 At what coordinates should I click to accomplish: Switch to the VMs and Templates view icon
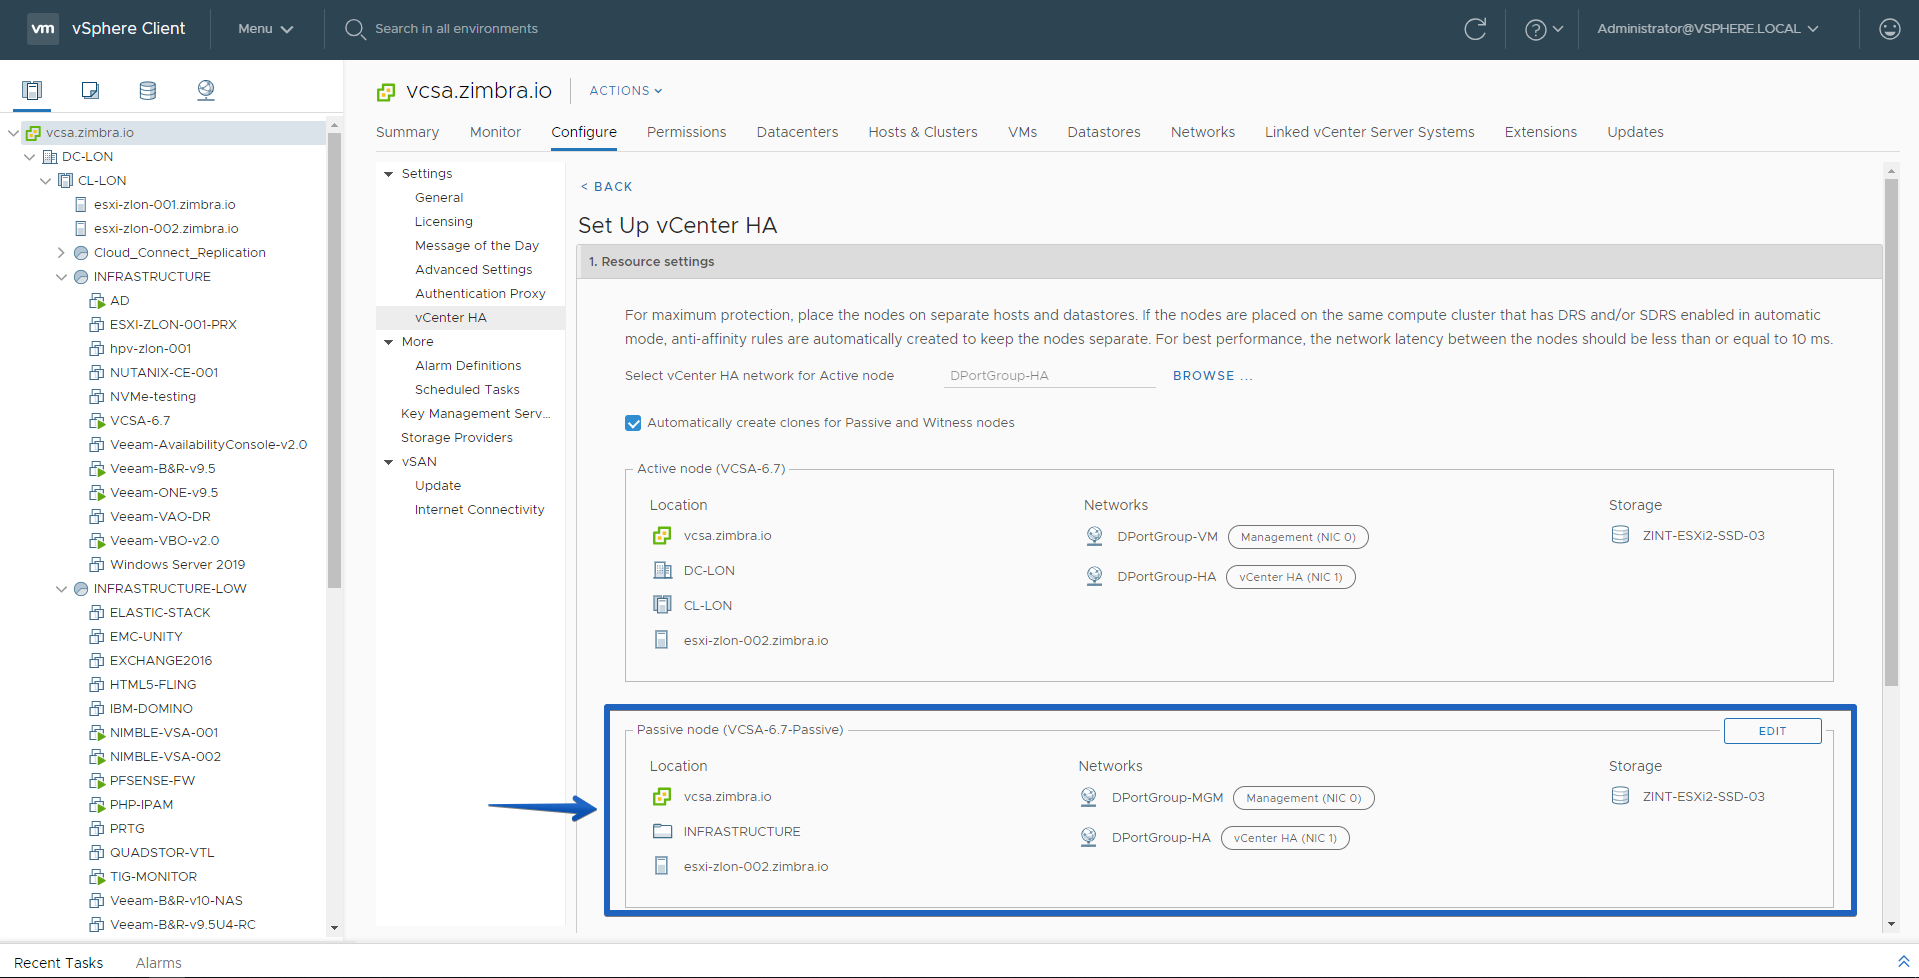[90, 91]
